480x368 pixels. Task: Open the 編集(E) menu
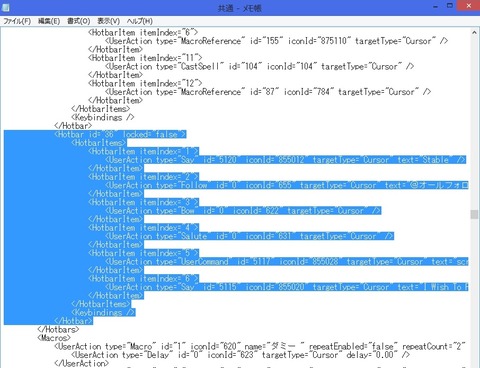click(49, 21)
